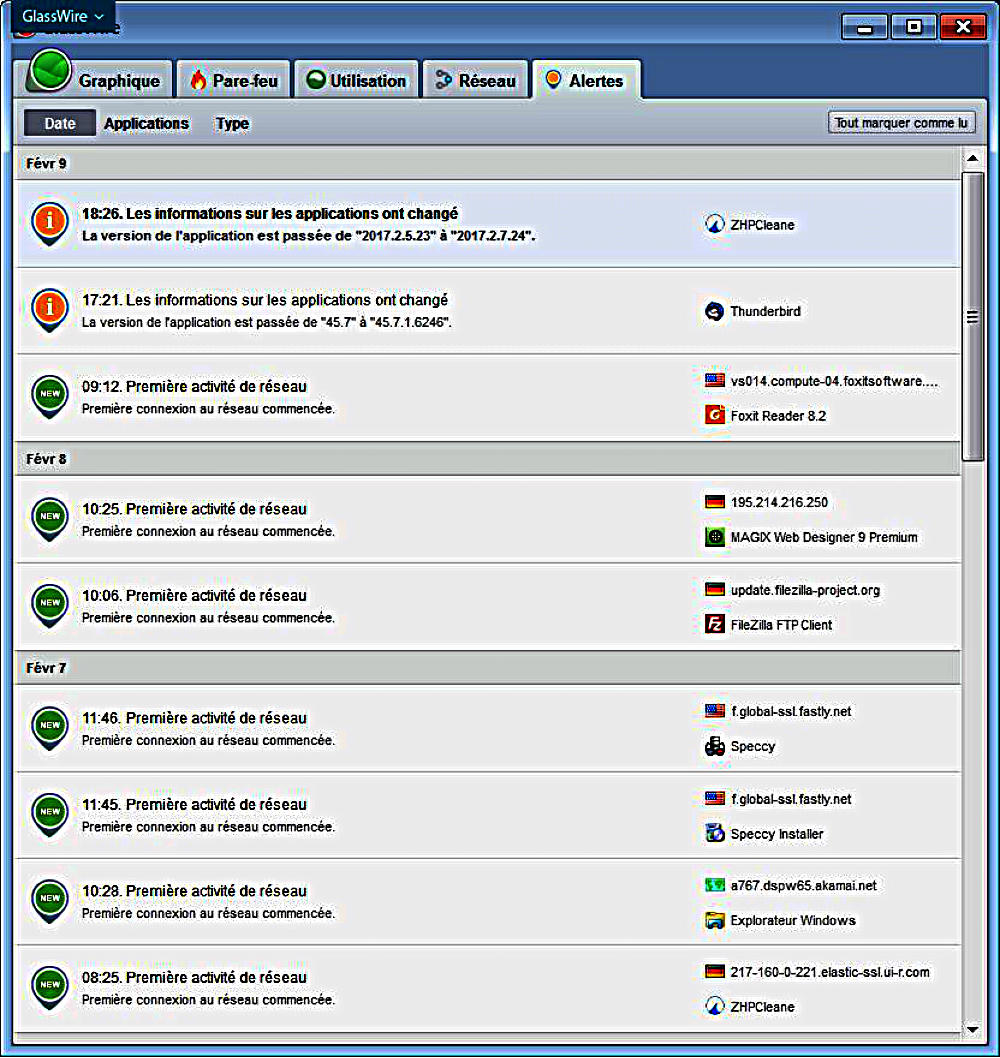Sort alerts by Date

pyautogui.click(x=59, y=123)
